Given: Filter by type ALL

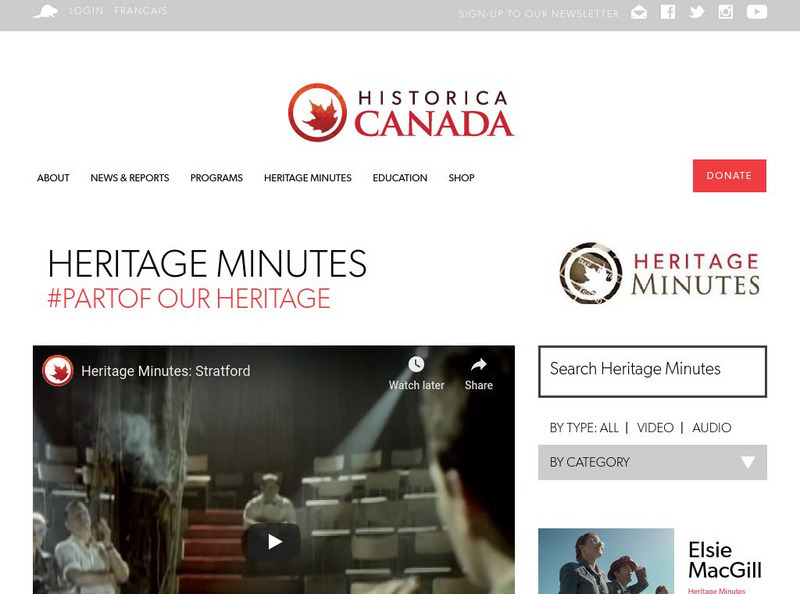Looking at the screenshot, I should 609,428.
